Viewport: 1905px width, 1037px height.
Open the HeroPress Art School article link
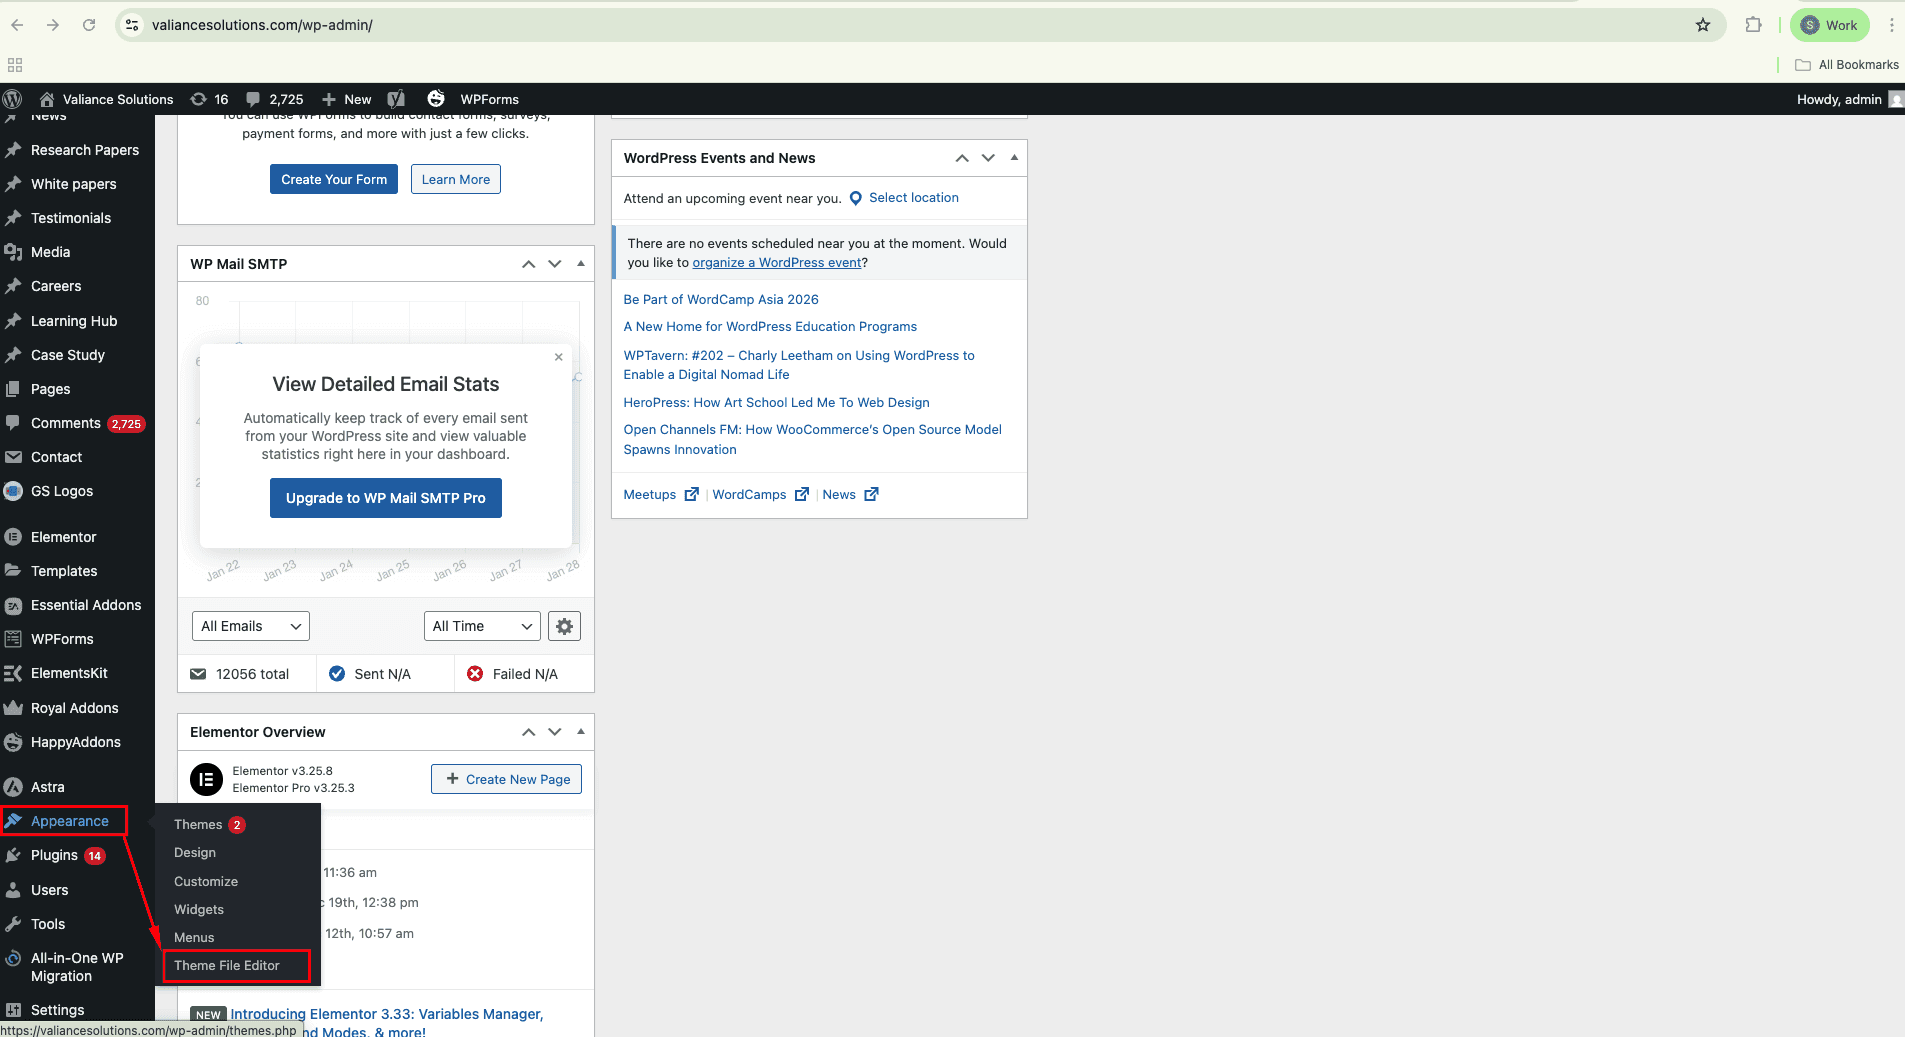tap(776, 402)
